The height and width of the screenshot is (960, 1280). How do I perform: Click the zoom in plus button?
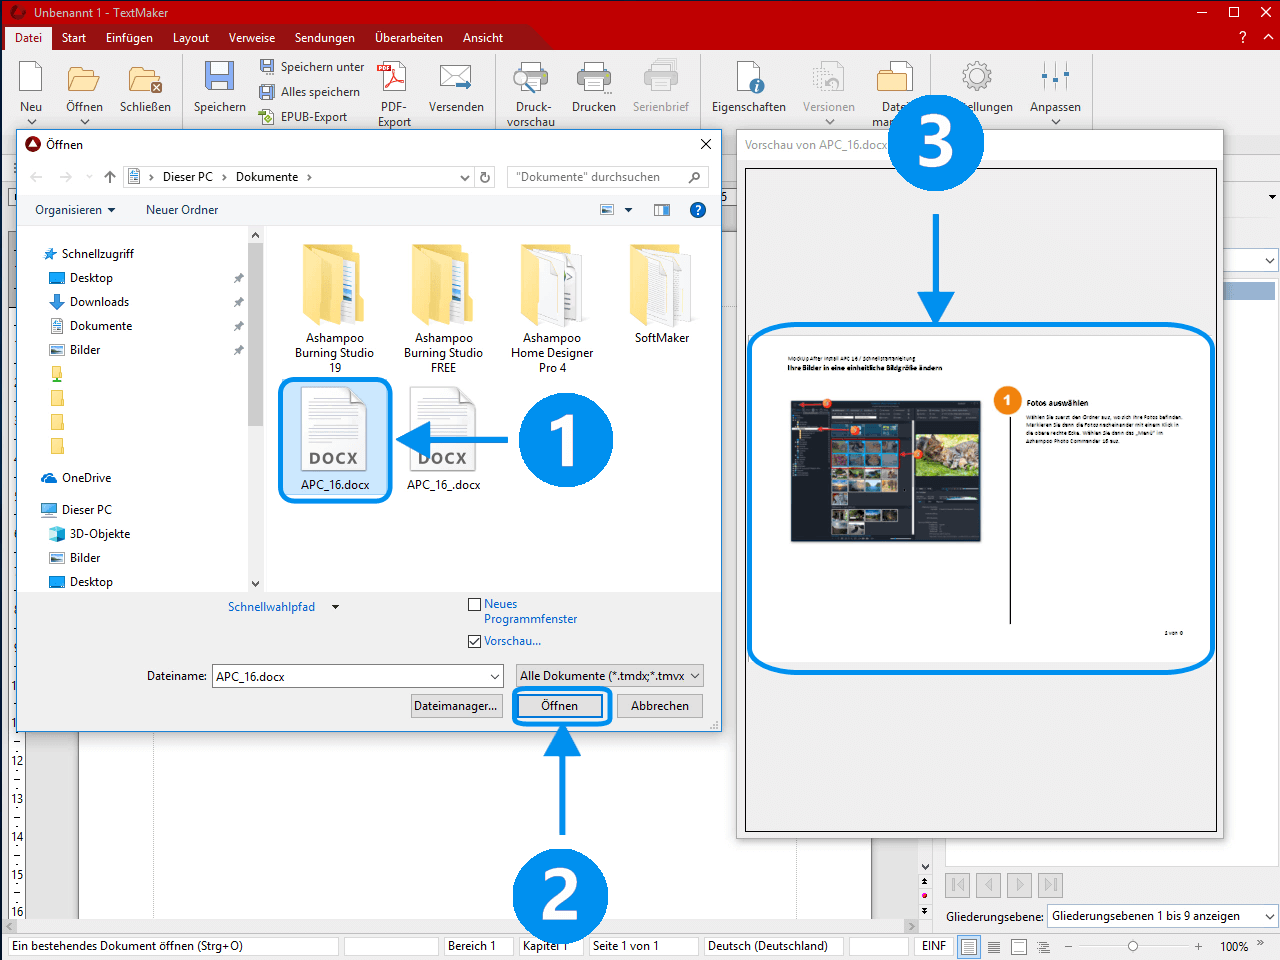[x=1198, y=946]
